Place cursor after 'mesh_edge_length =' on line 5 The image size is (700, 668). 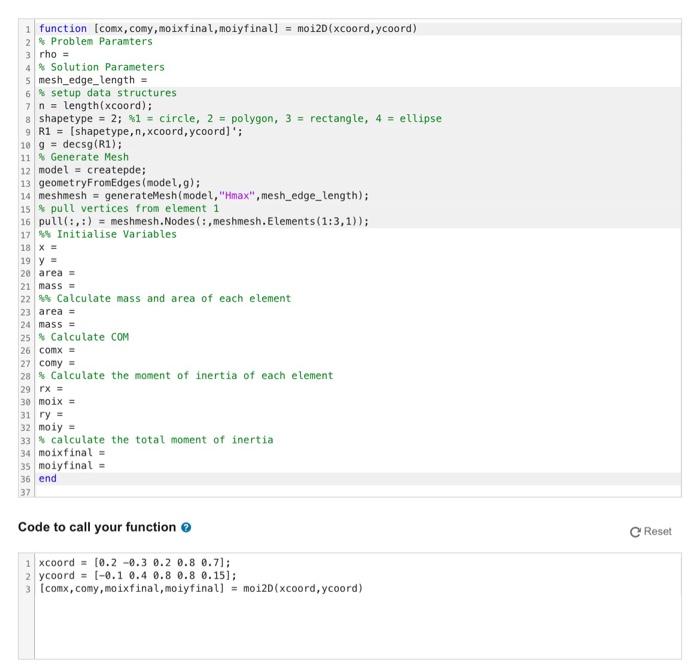point(149,80)
